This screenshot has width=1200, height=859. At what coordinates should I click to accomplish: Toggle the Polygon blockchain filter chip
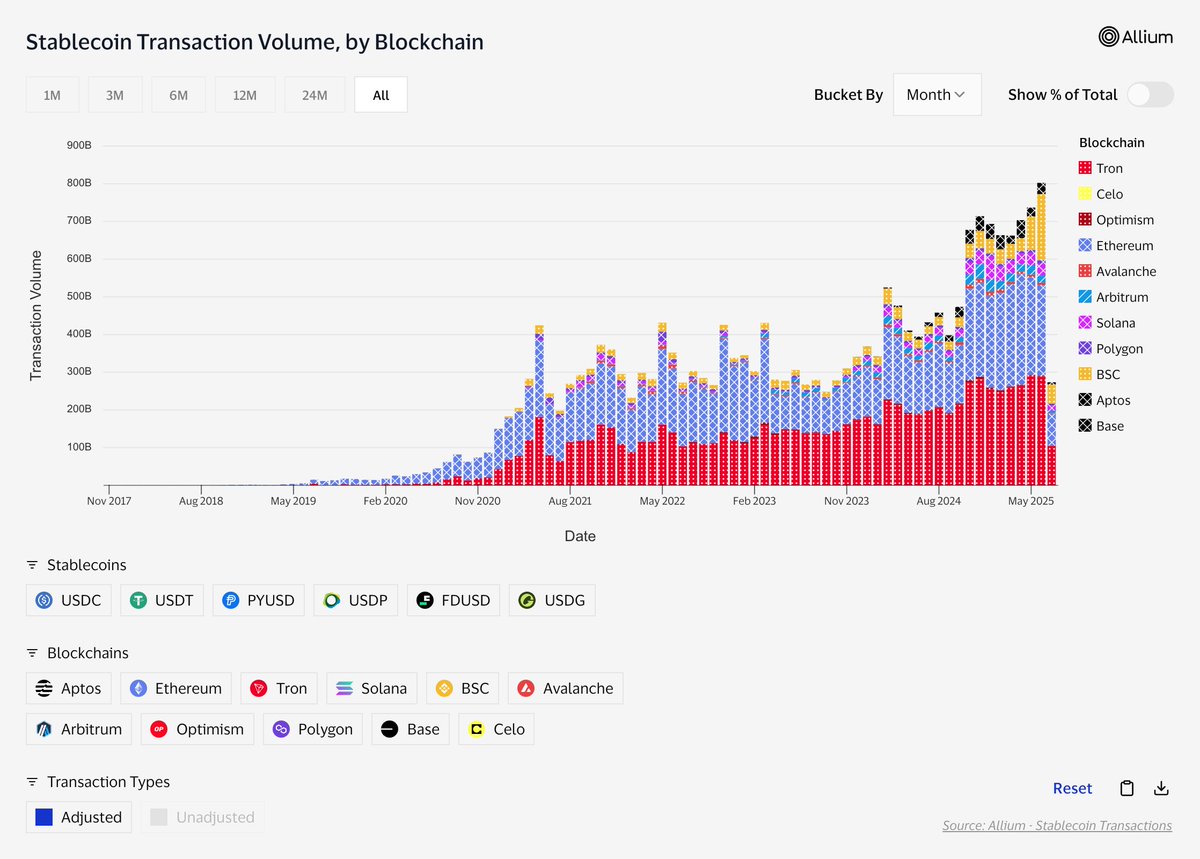click(313, 729)
